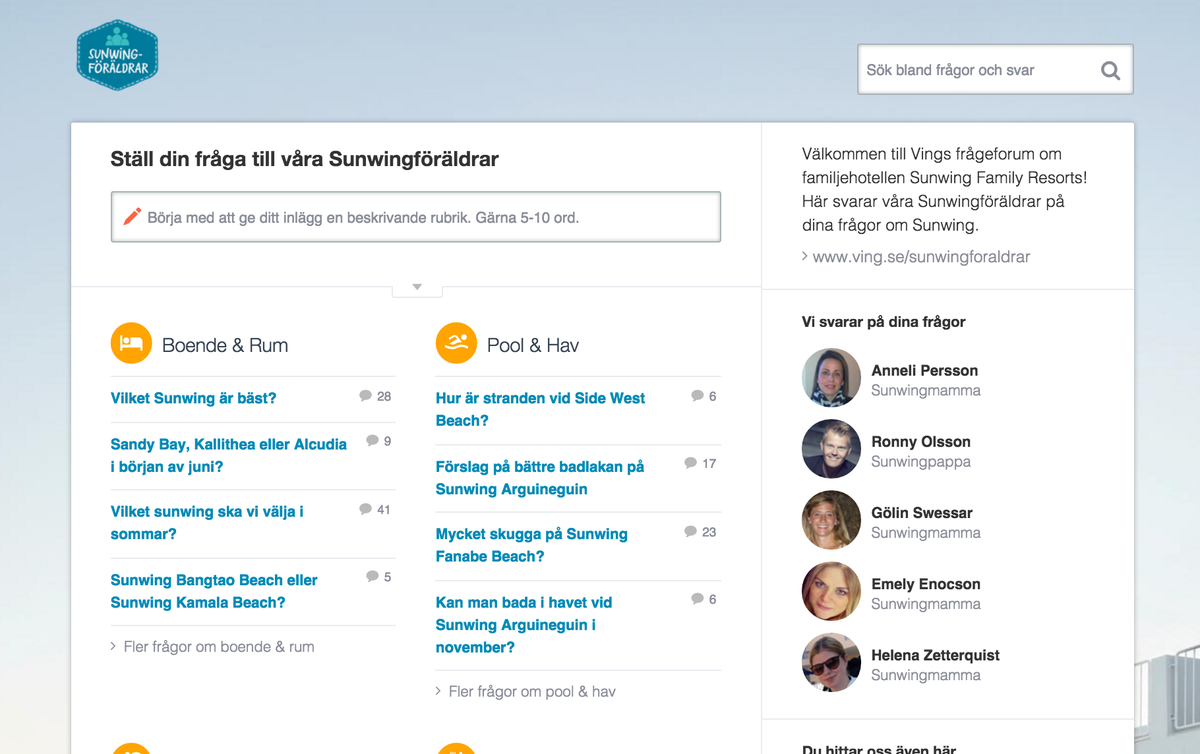The height and width of the screenshot is (754, 1200).
Task: Click comment bubble with count 5
Action: pyautogui.click(x=373, y=576)
